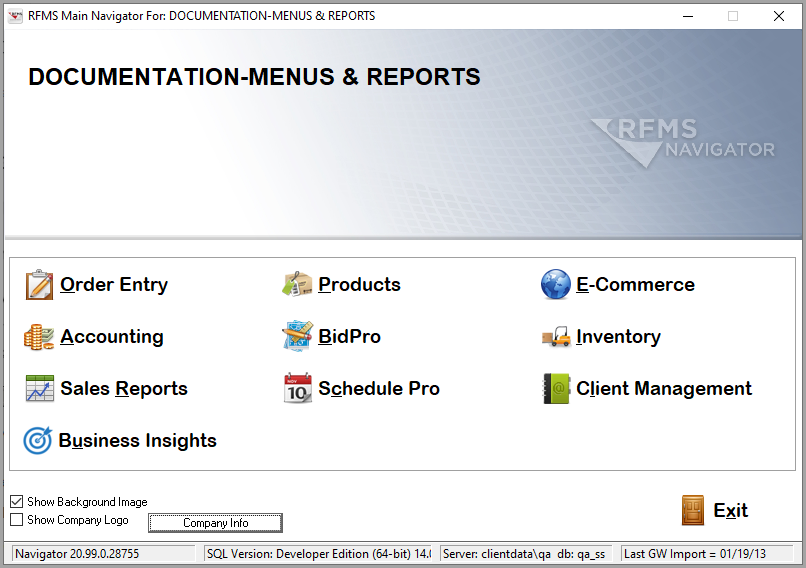Launch BidPro via its text label
The image size is (806, 568).
point(350,336)
